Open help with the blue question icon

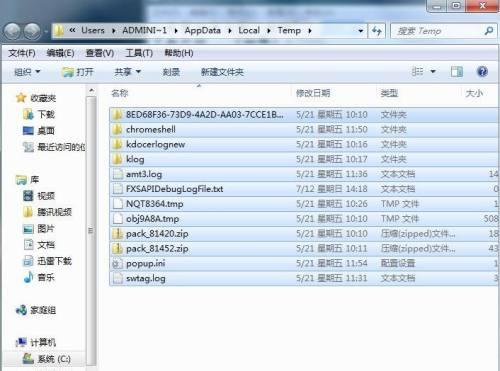pos(482,72)
